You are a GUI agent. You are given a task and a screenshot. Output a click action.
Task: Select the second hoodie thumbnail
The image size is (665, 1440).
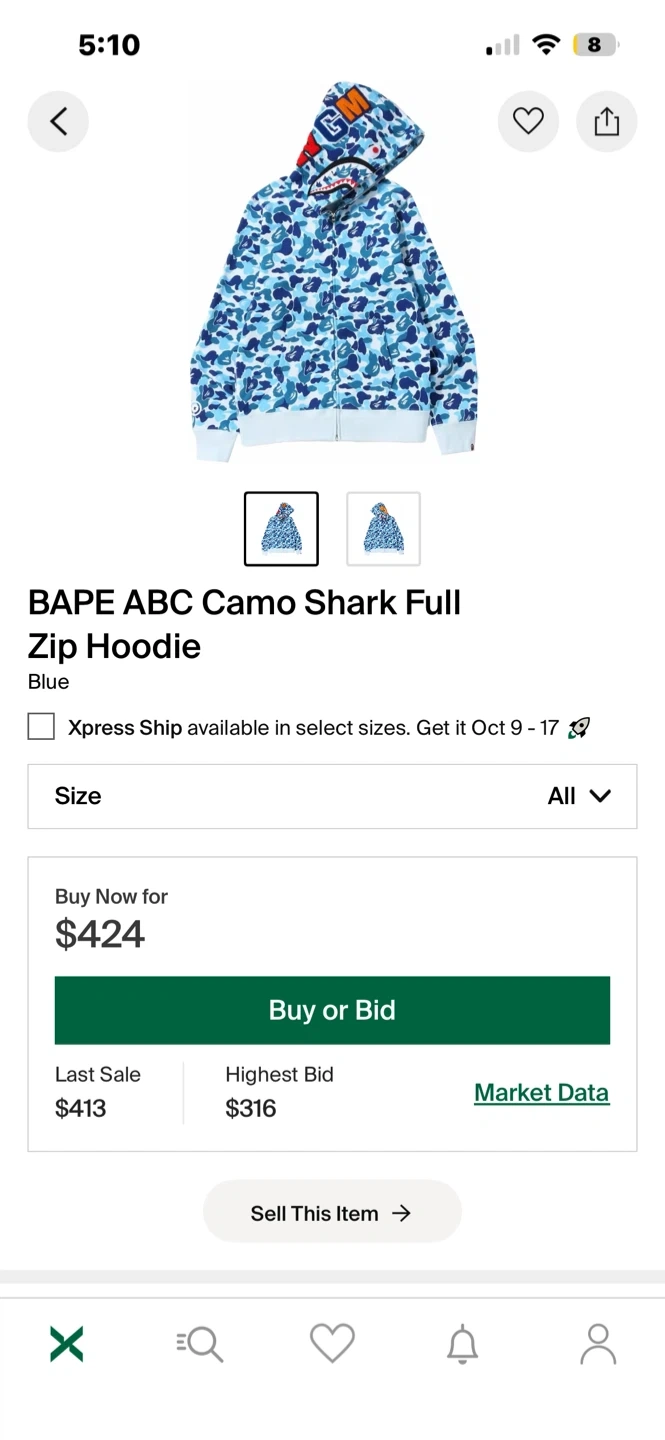click(x=383, y=529)
